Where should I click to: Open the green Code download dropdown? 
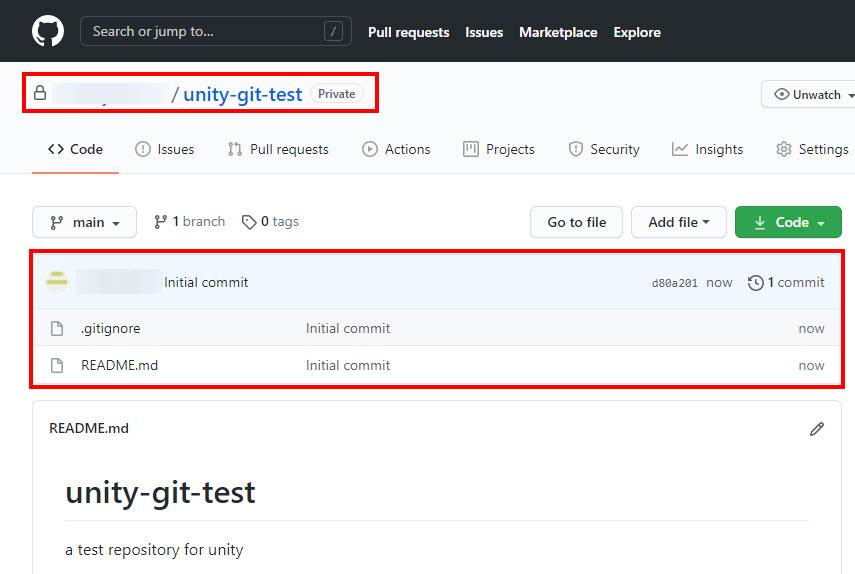[788, 222]
